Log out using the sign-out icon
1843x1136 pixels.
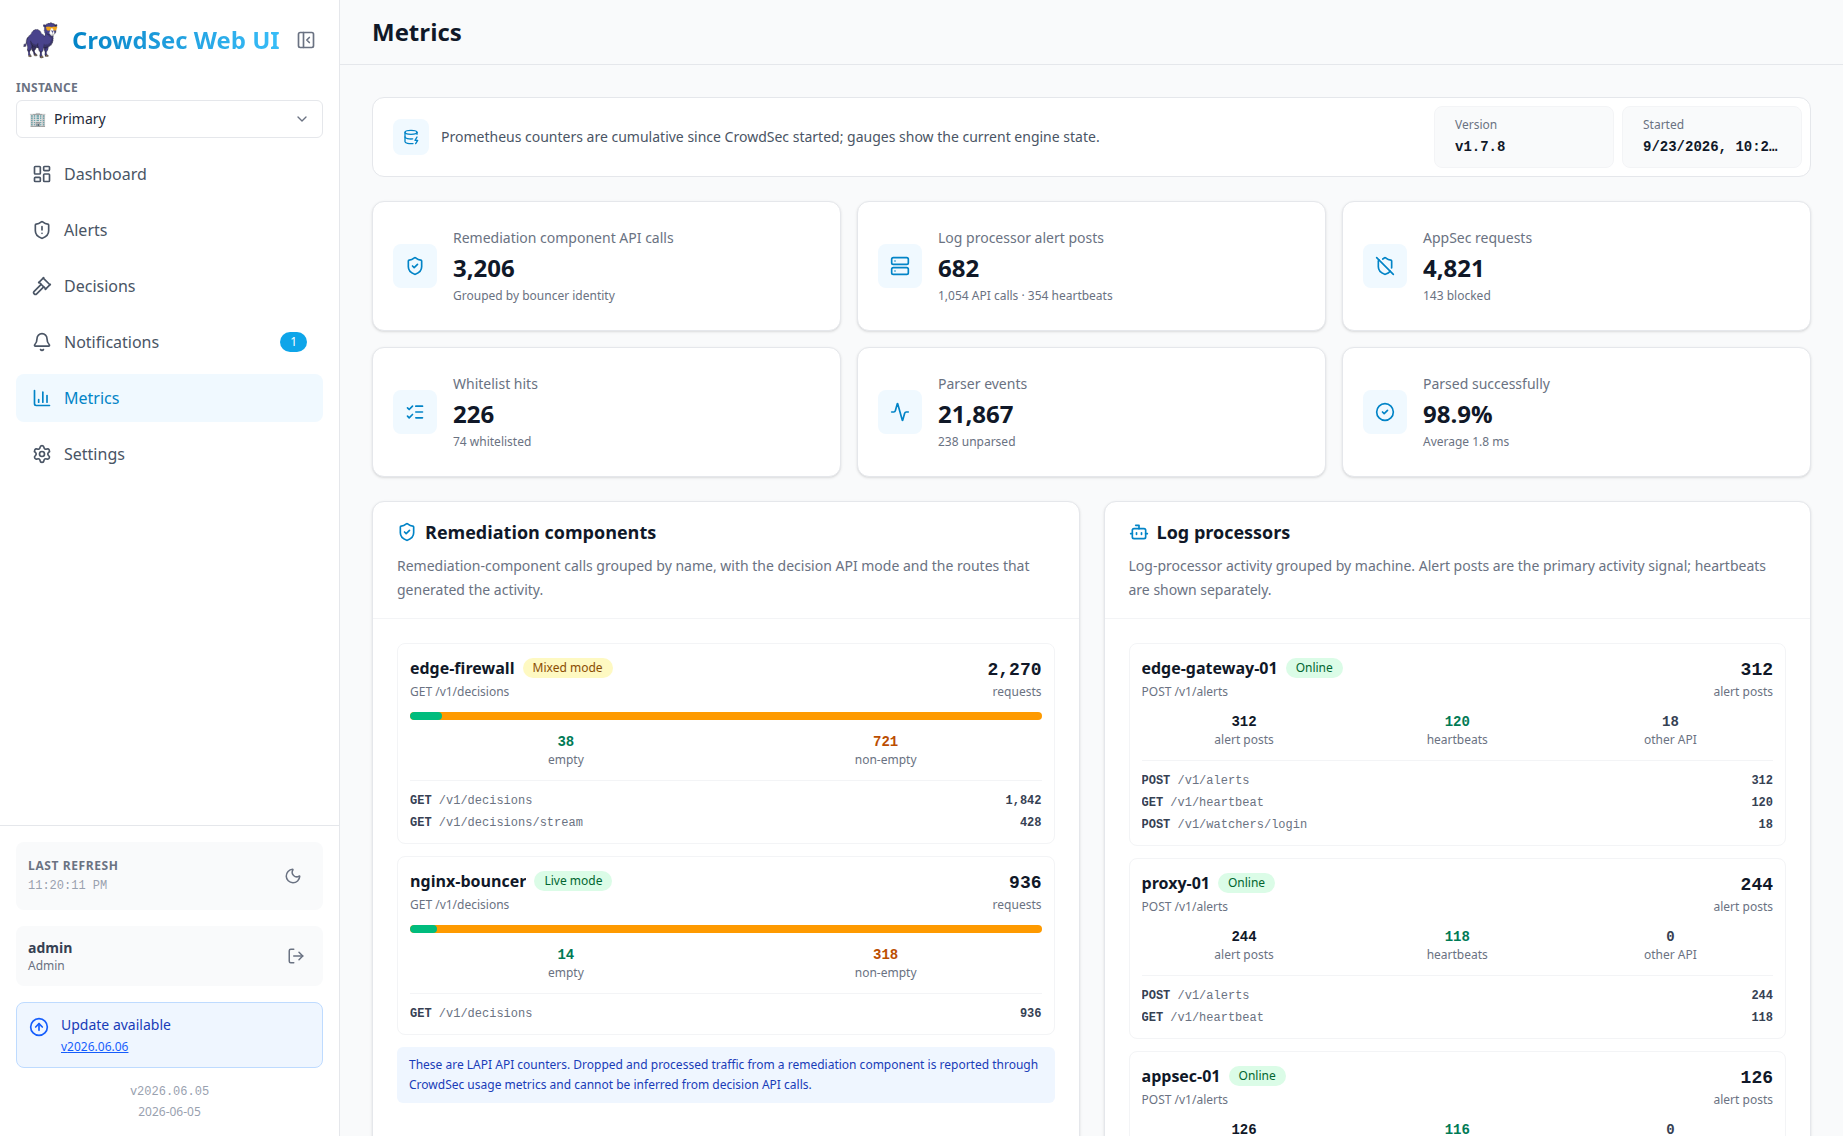296,956
